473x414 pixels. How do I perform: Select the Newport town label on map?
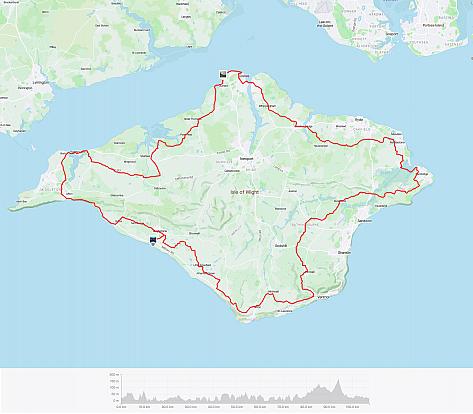pyautogui.click(x=246, y=159)
